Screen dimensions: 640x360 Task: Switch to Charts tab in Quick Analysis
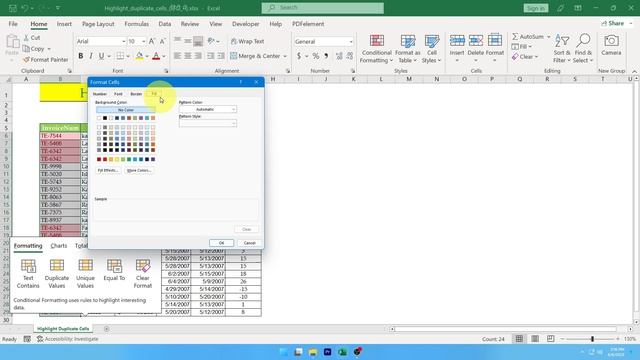pos(59,246)
